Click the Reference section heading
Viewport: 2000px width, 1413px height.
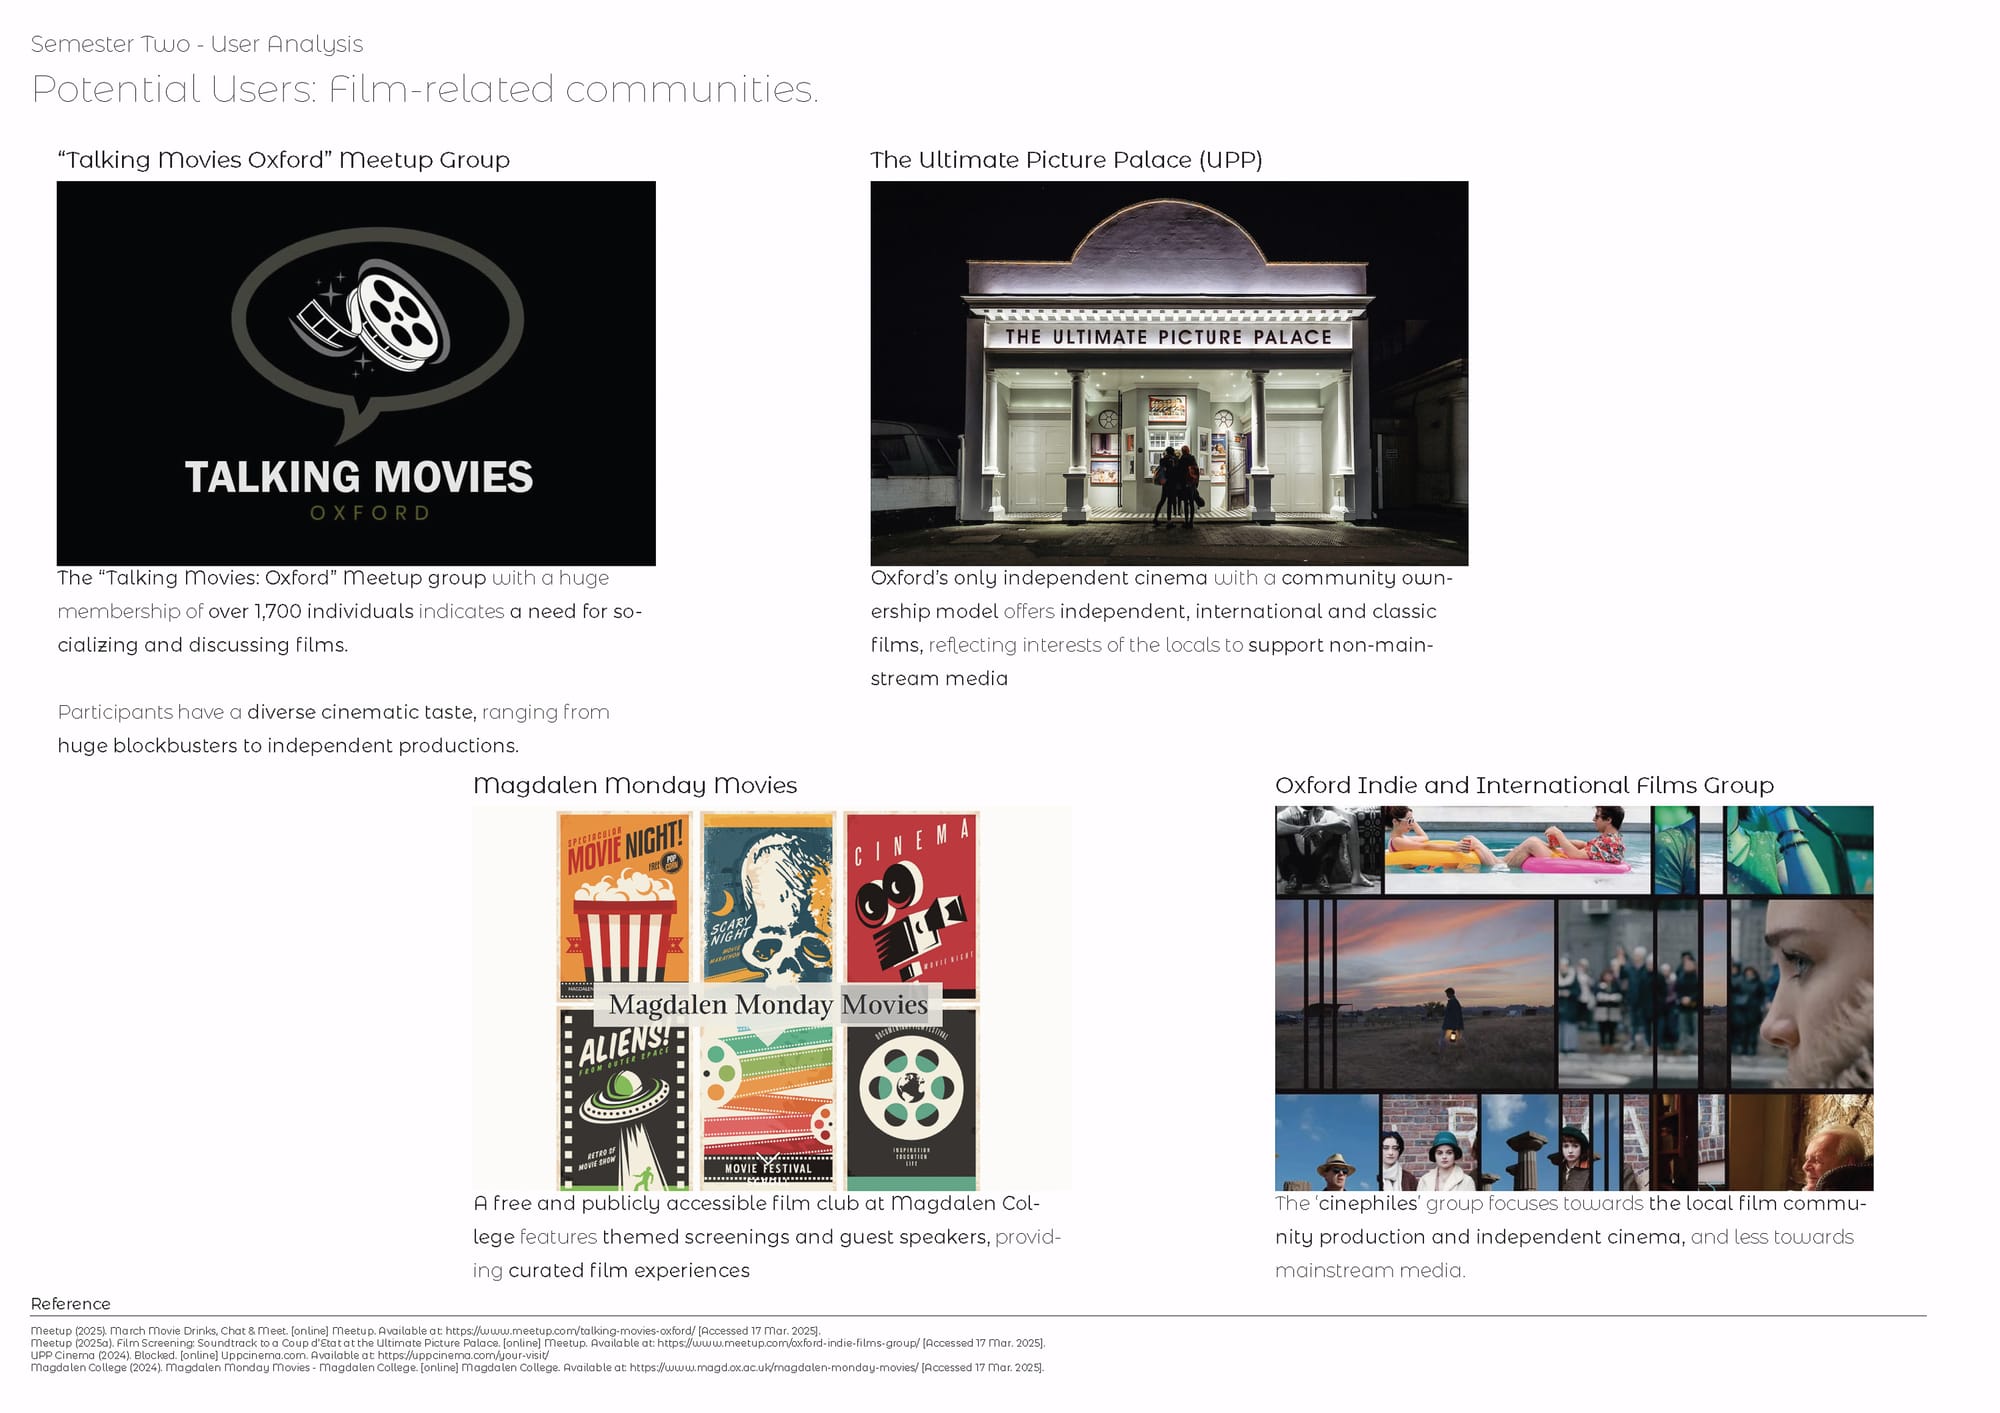tap(70, 1303)
